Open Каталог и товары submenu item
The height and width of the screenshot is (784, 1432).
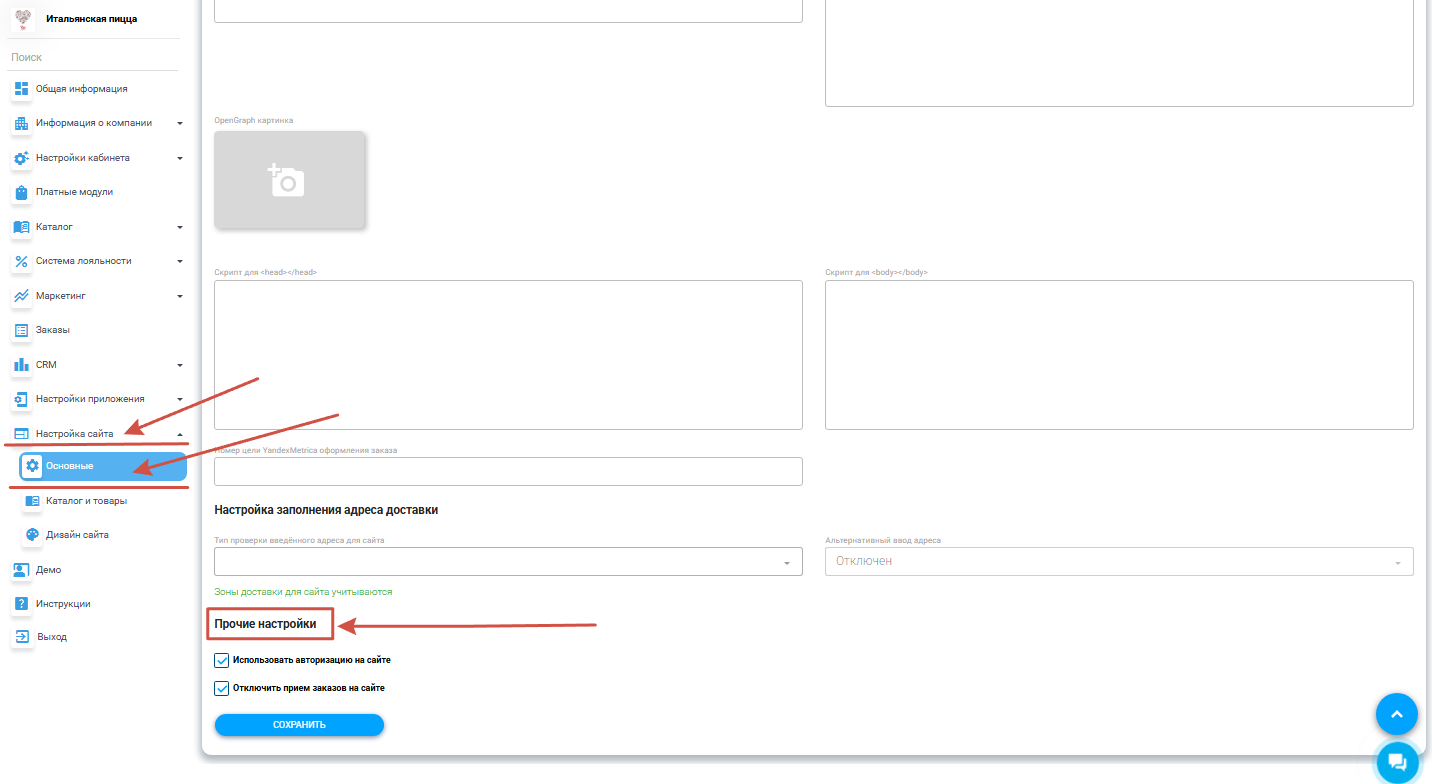[86, 501]
